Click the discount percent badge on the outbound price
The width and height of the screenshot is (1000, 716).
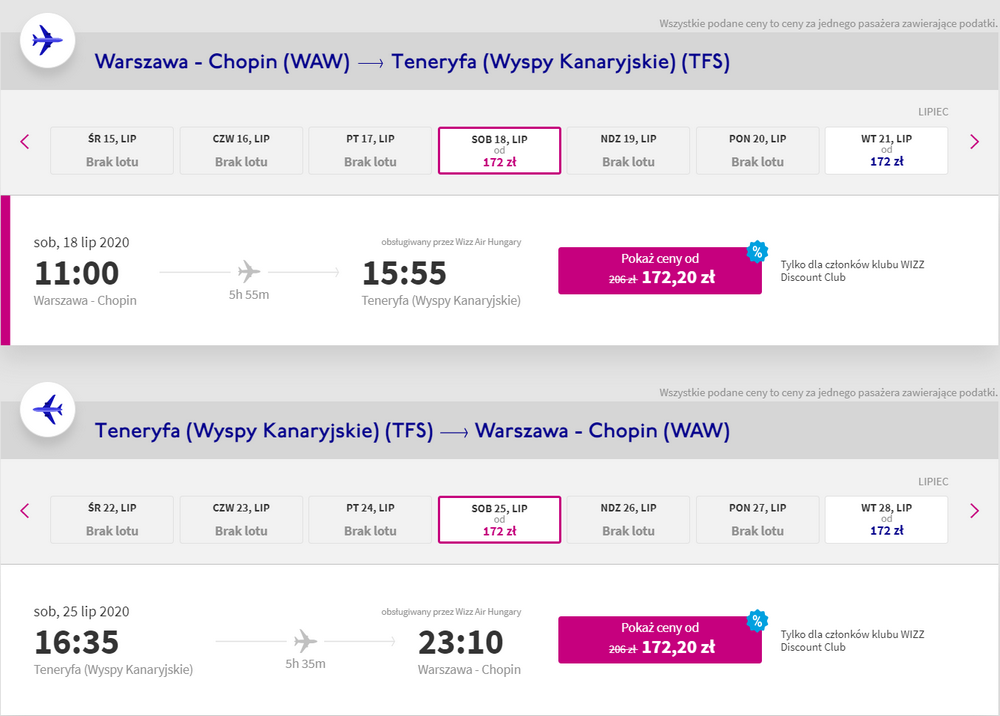[757, 251]
